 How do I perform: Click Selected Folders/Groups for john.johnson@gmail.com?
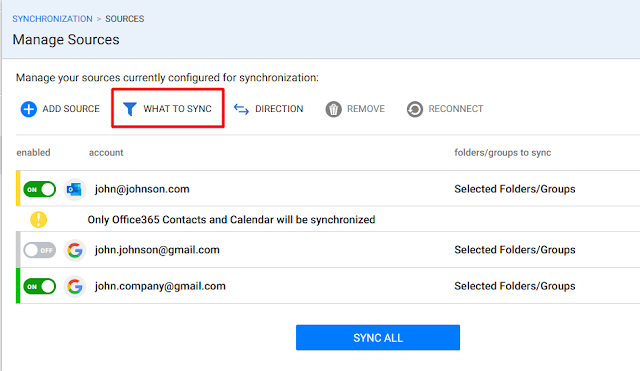tap(515, 250)
